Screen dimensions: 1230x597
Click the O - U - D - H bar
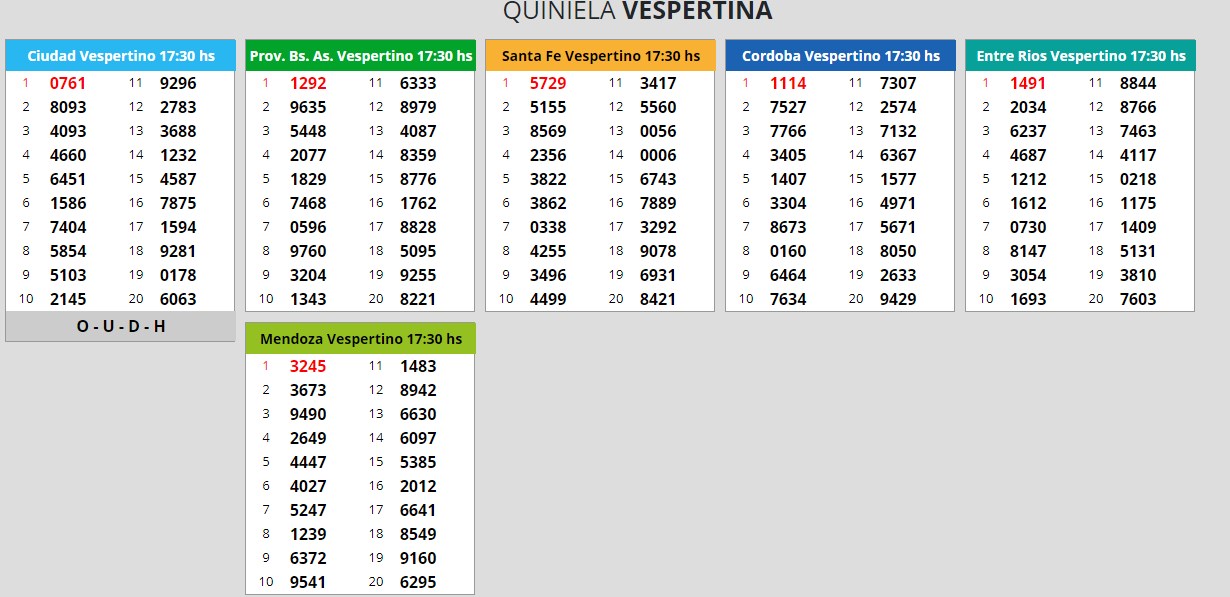(x=120, y=327)
